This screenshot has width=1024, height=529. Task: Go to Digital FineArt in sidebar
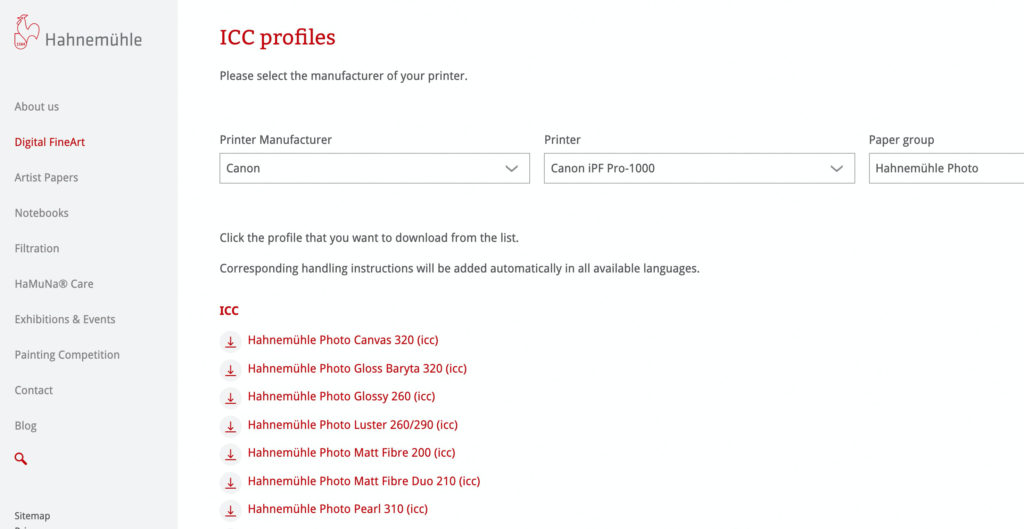point(50,142)
